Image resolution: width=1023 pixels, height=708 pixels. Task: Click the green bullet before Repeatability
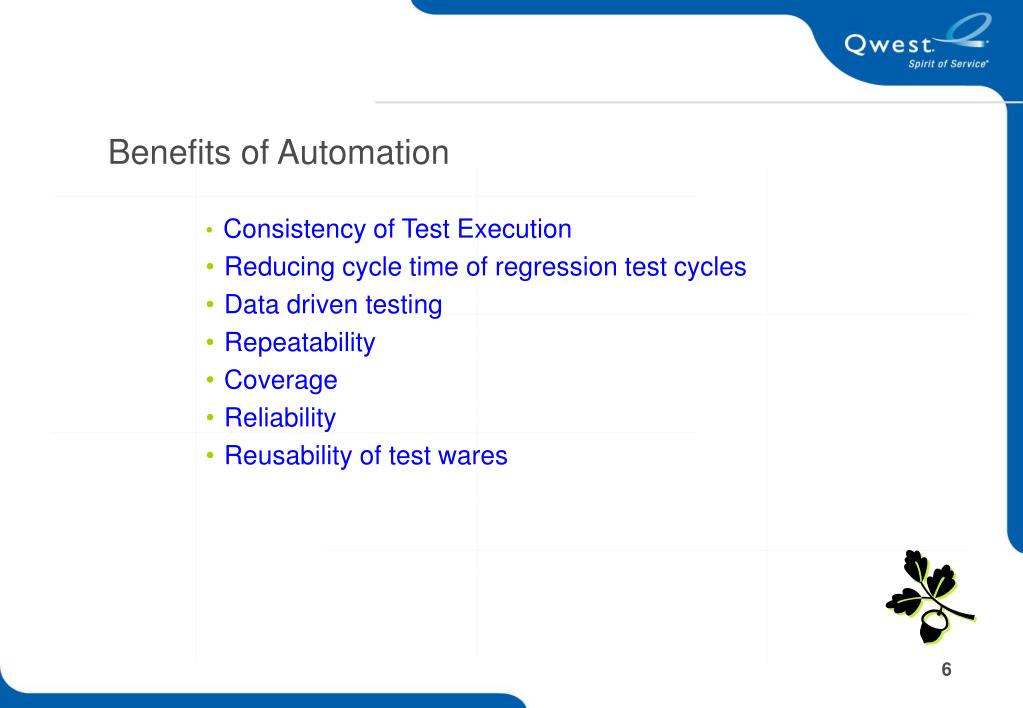pos(209,342)
